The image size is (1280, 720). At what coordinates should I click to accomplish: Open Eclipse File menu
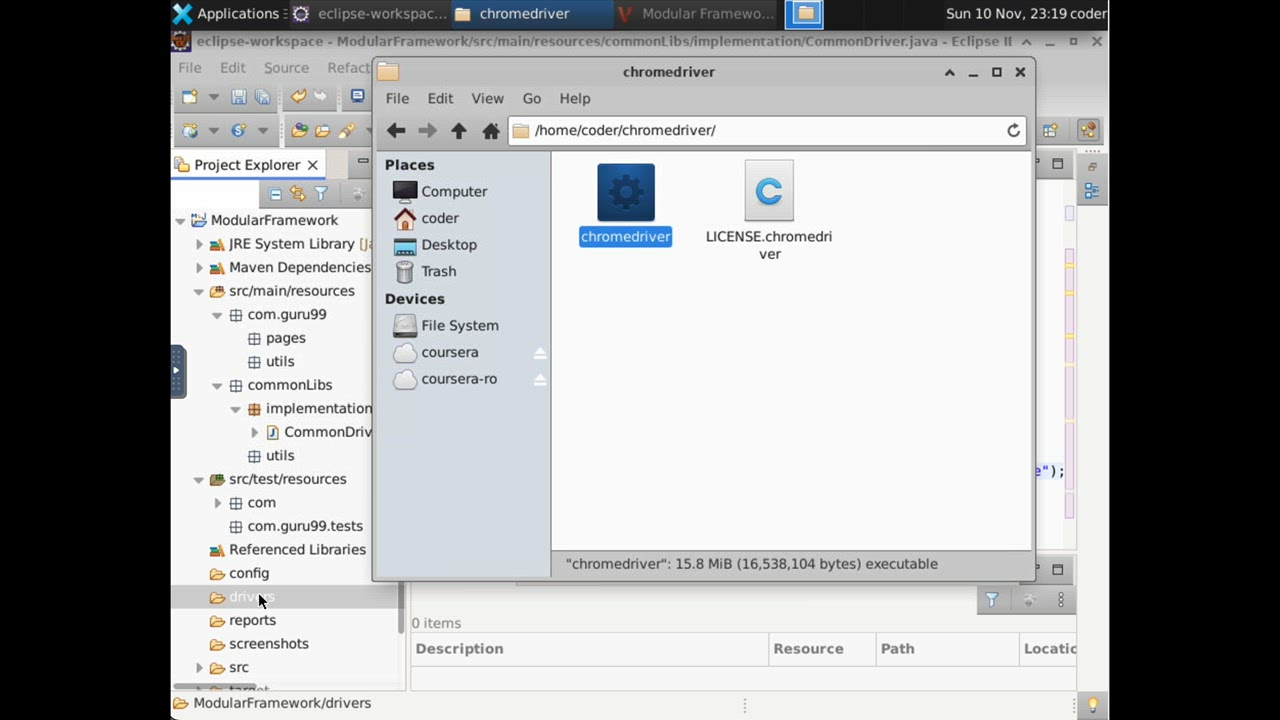coord(190,68)
